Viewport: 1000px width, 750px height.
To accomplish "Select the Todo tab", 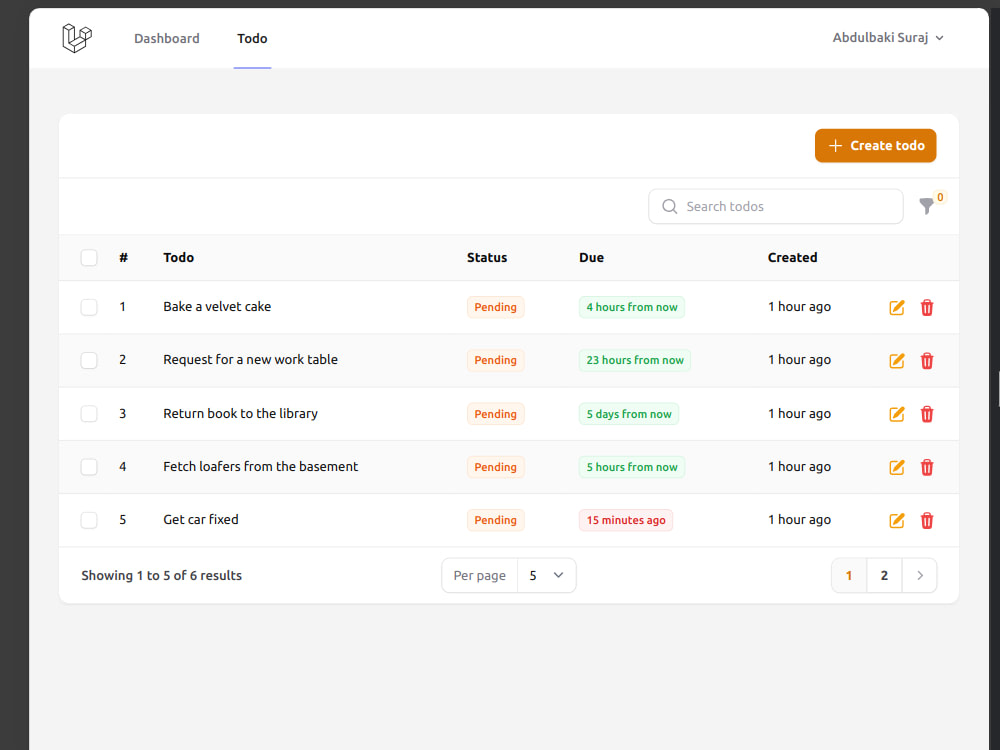I will pyautogui.click(x=252, y=38).
